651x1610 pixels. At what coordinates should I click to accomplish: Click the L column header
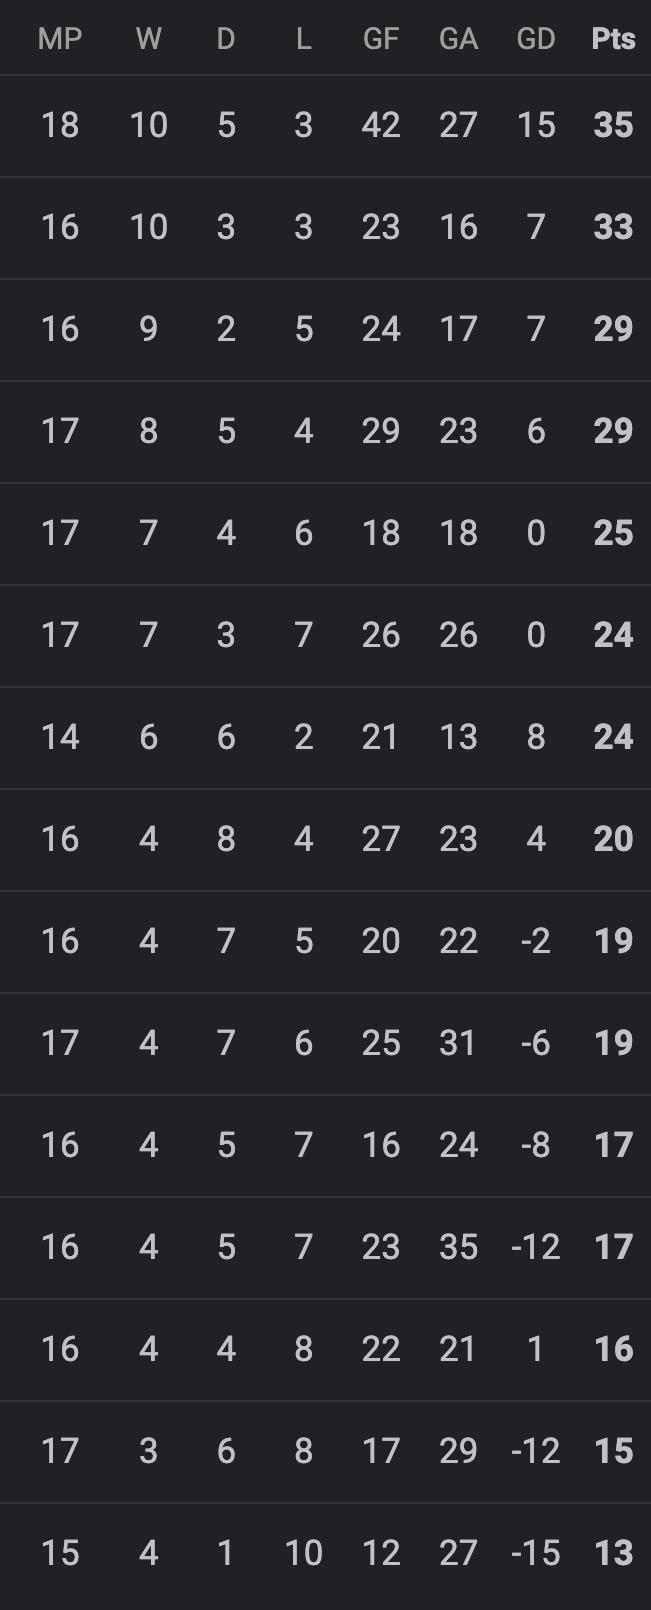click(303, 39)
